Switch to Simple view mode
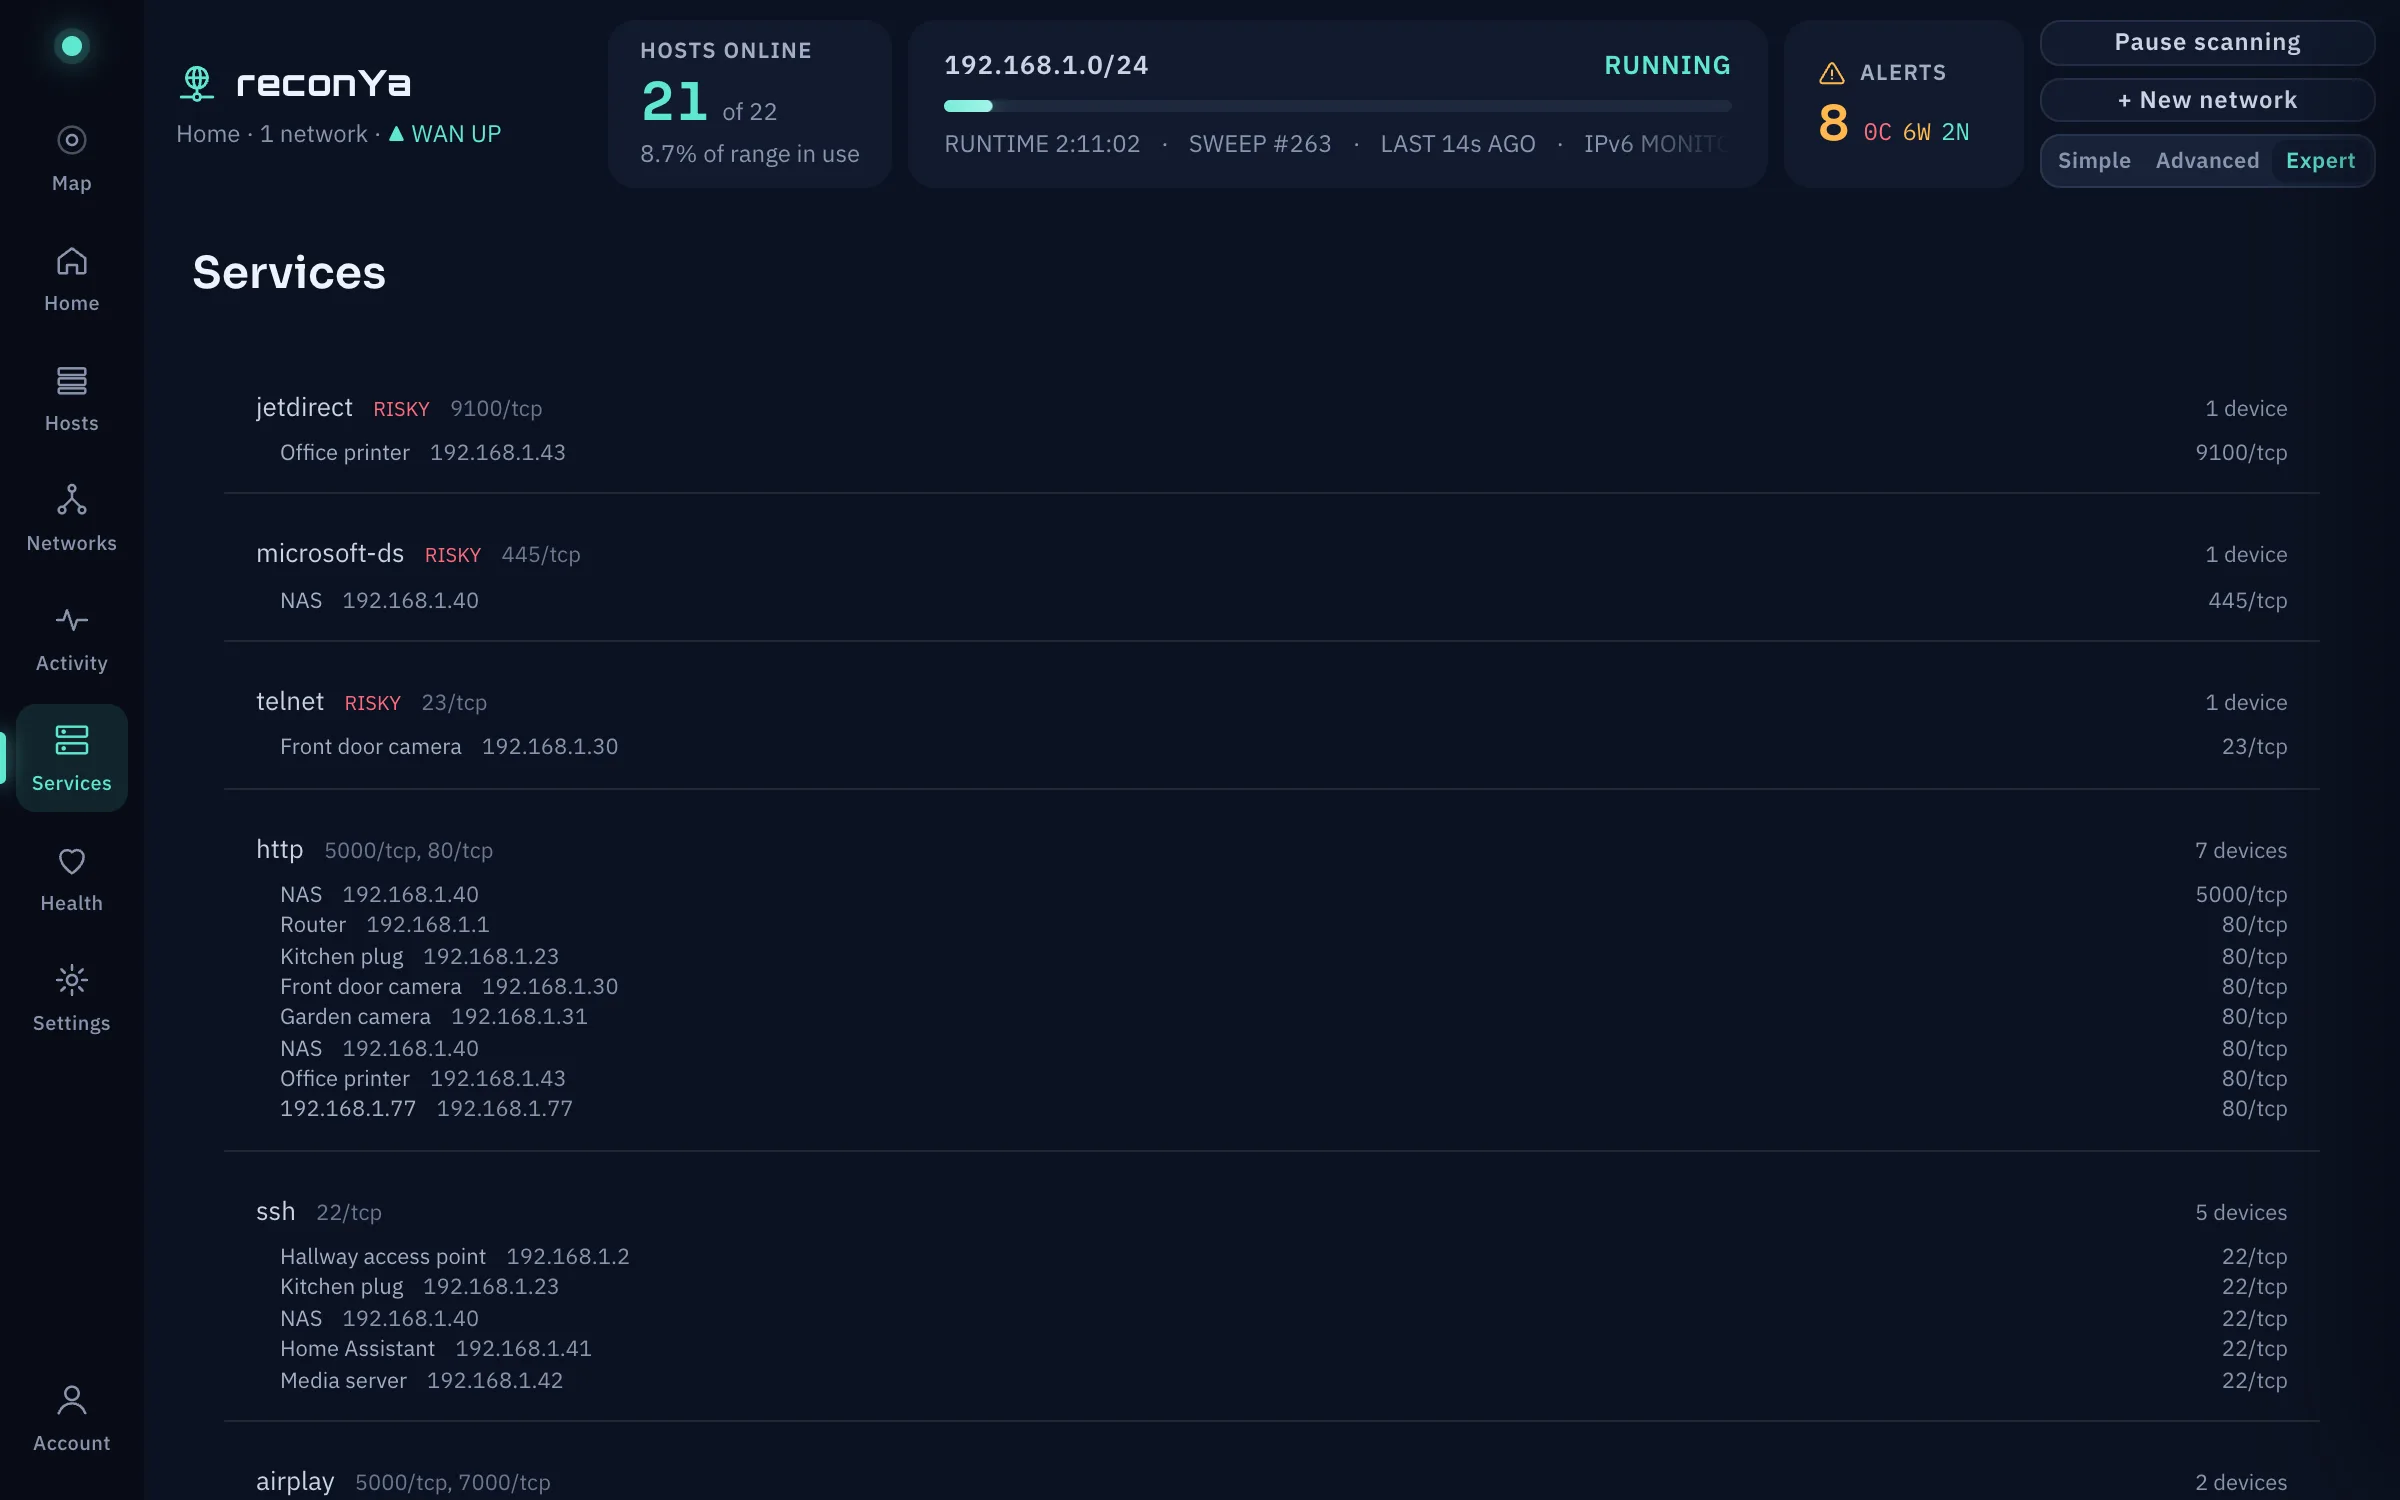 pyautogui.click(x=2094, y=161)
